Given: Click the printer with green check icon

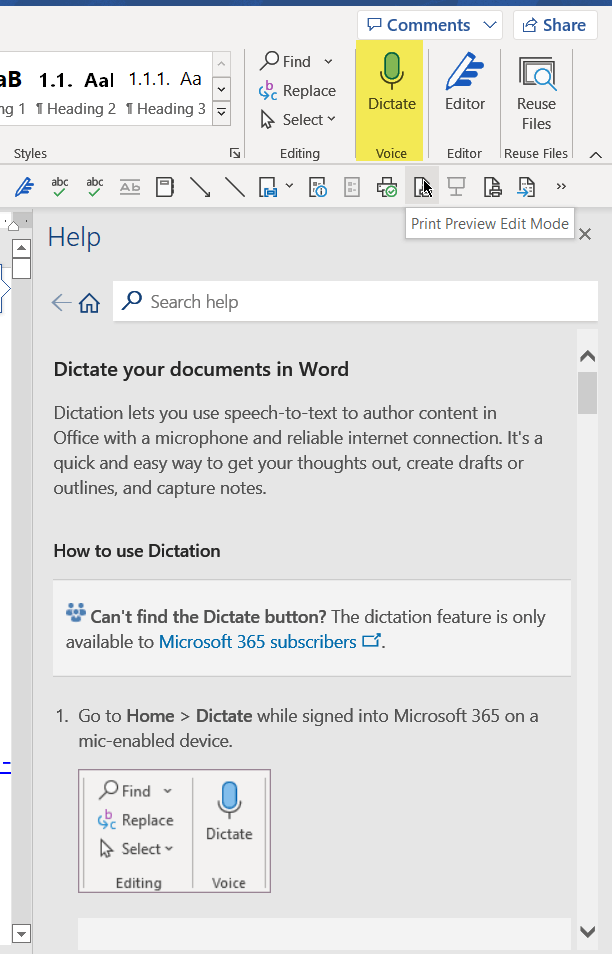Looking at the screenshot, I should tap(386, 187).
